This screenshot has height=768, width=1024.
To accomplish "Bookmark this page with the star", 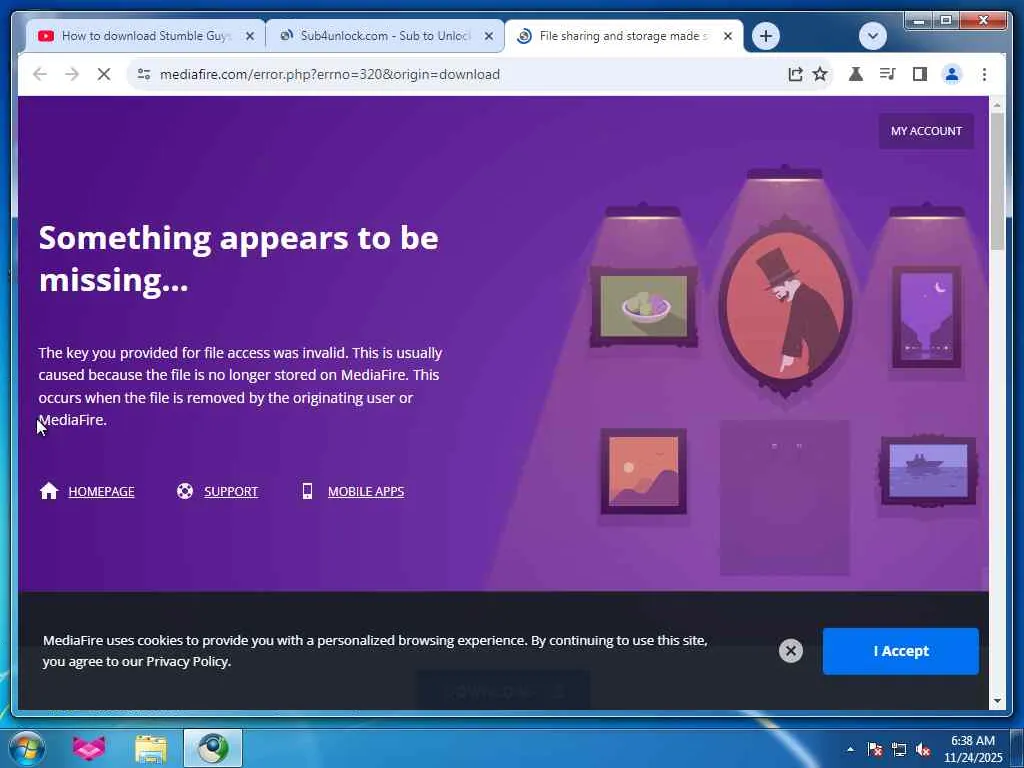I will pos(820,74).
